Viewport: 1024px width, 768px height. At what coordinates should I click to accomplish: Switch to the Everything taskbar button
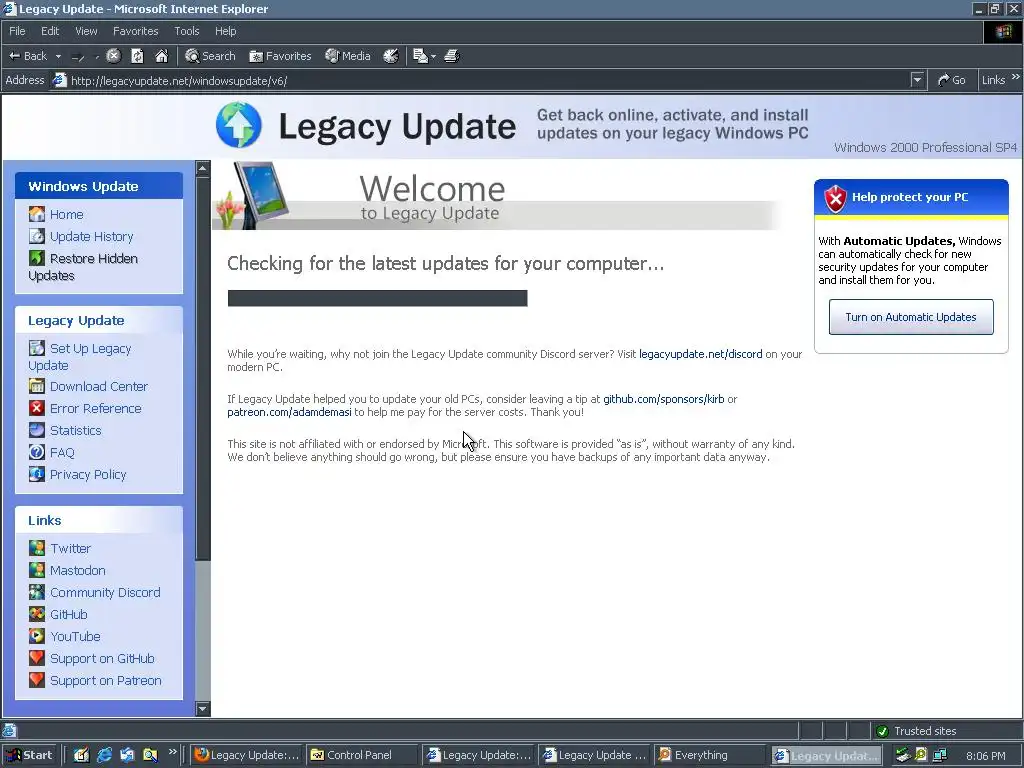pyautogui.click(x=710, y=755)
